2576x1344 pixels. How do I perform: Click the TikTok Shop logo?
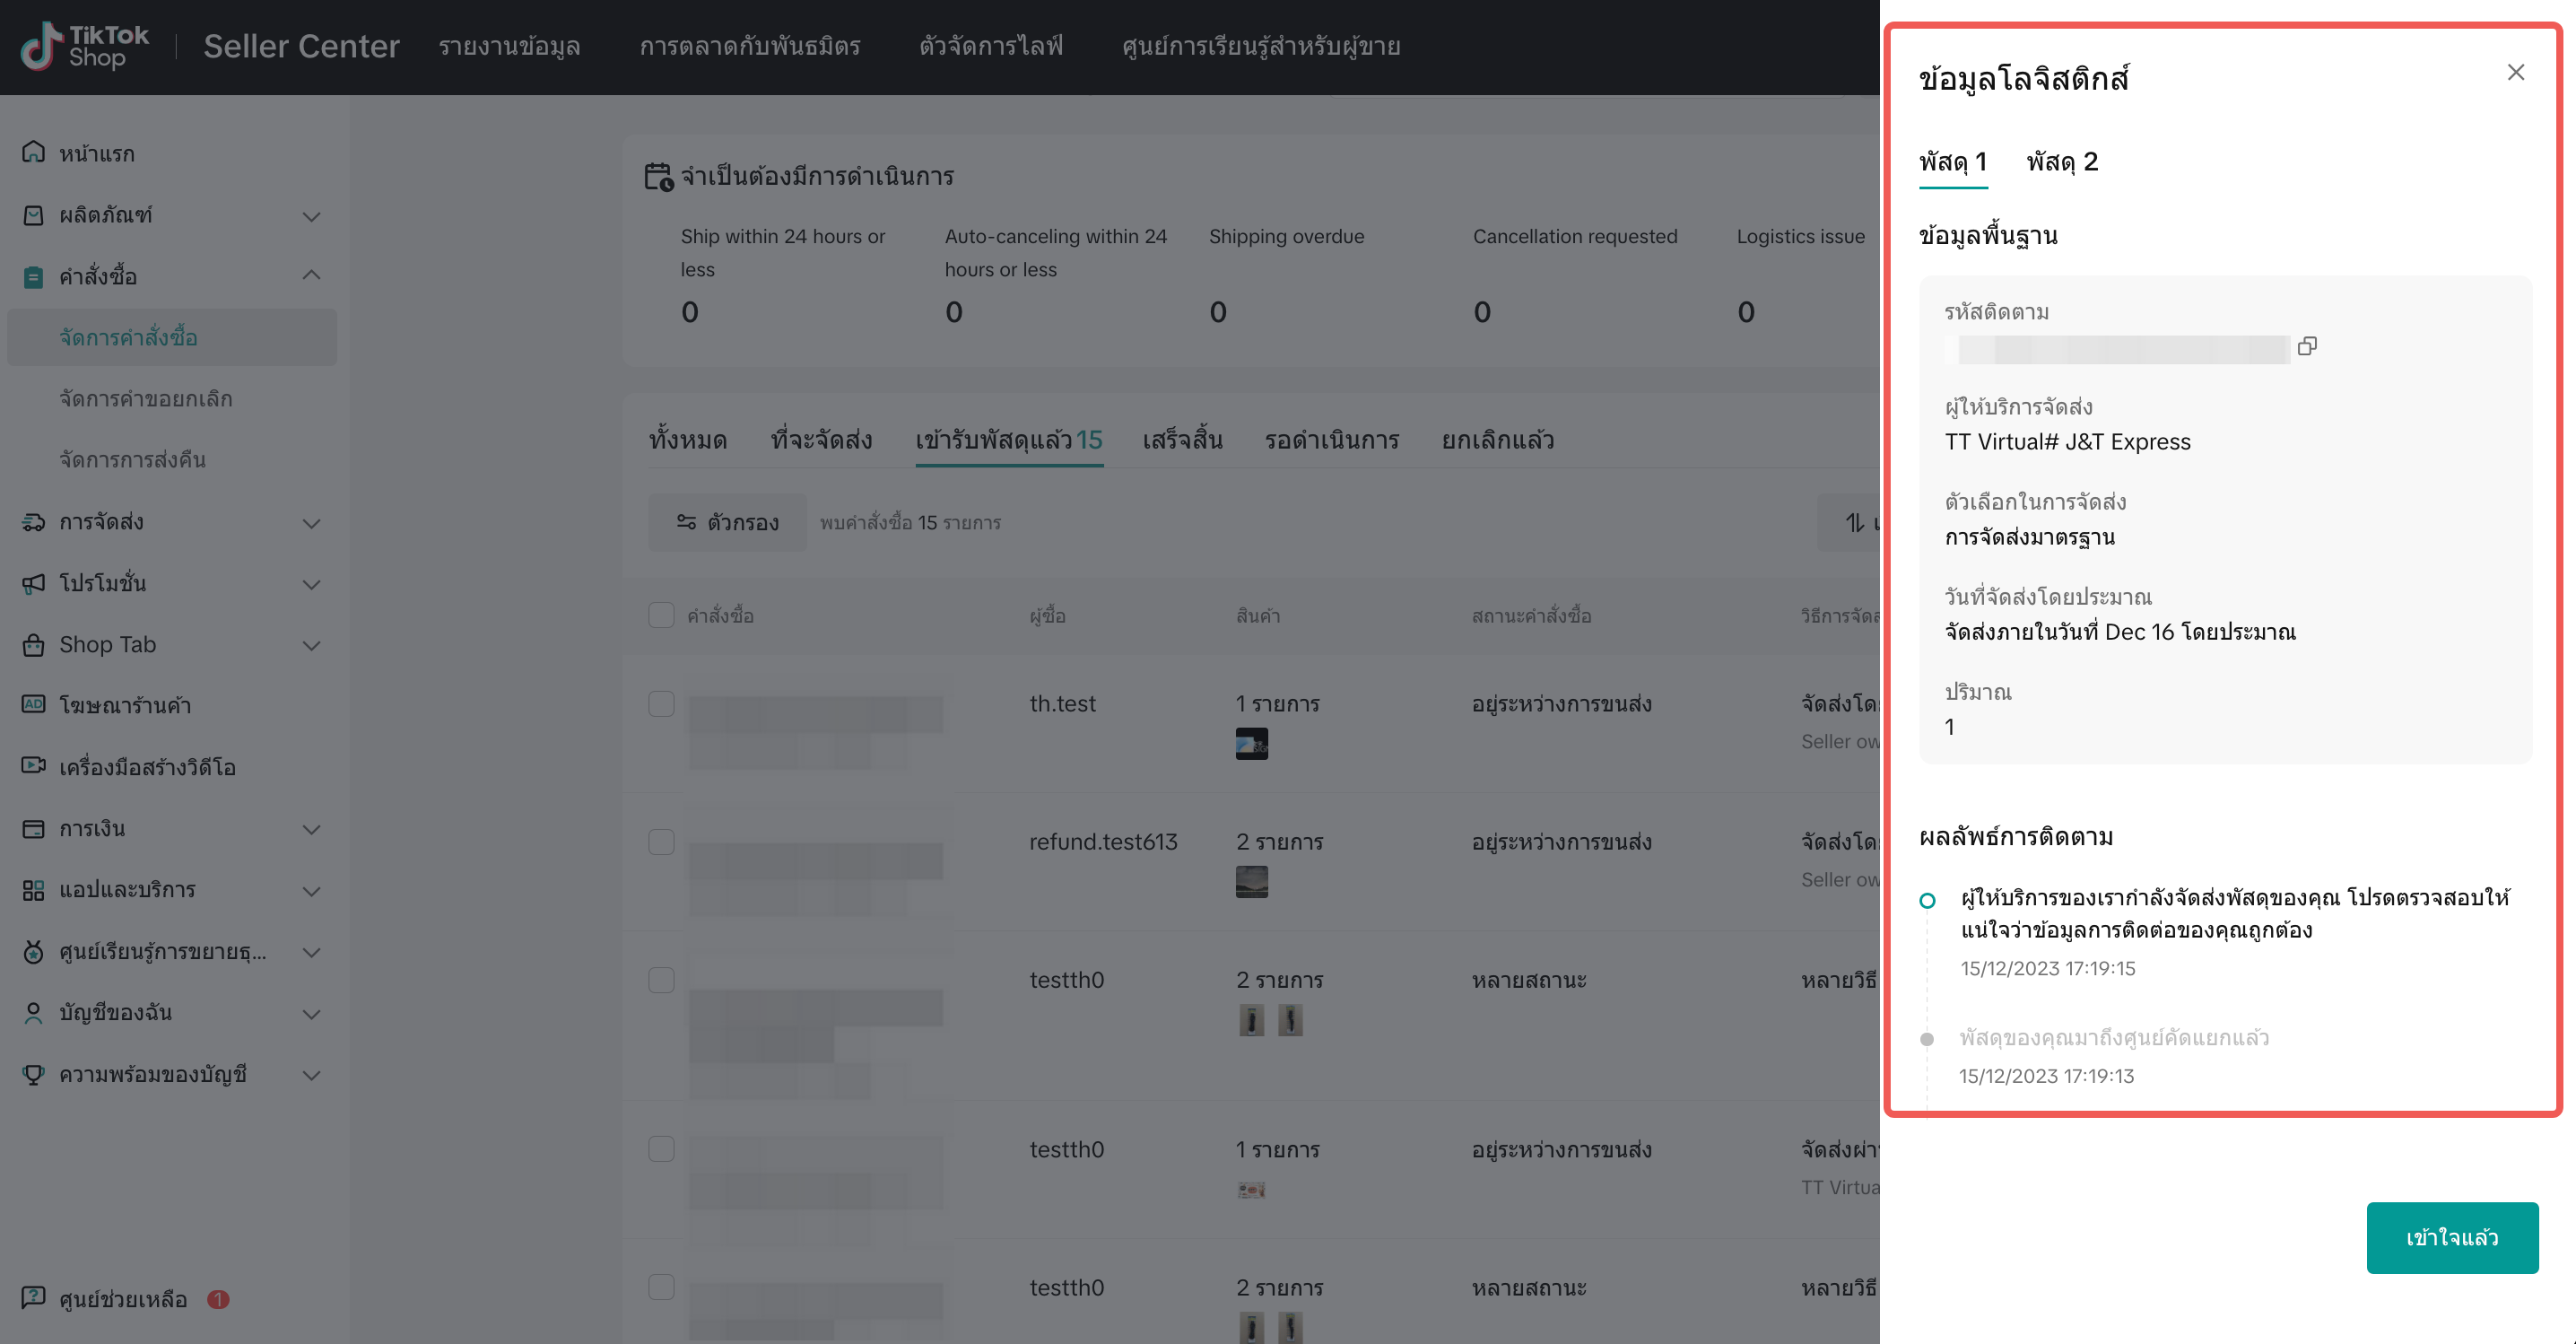86,46
